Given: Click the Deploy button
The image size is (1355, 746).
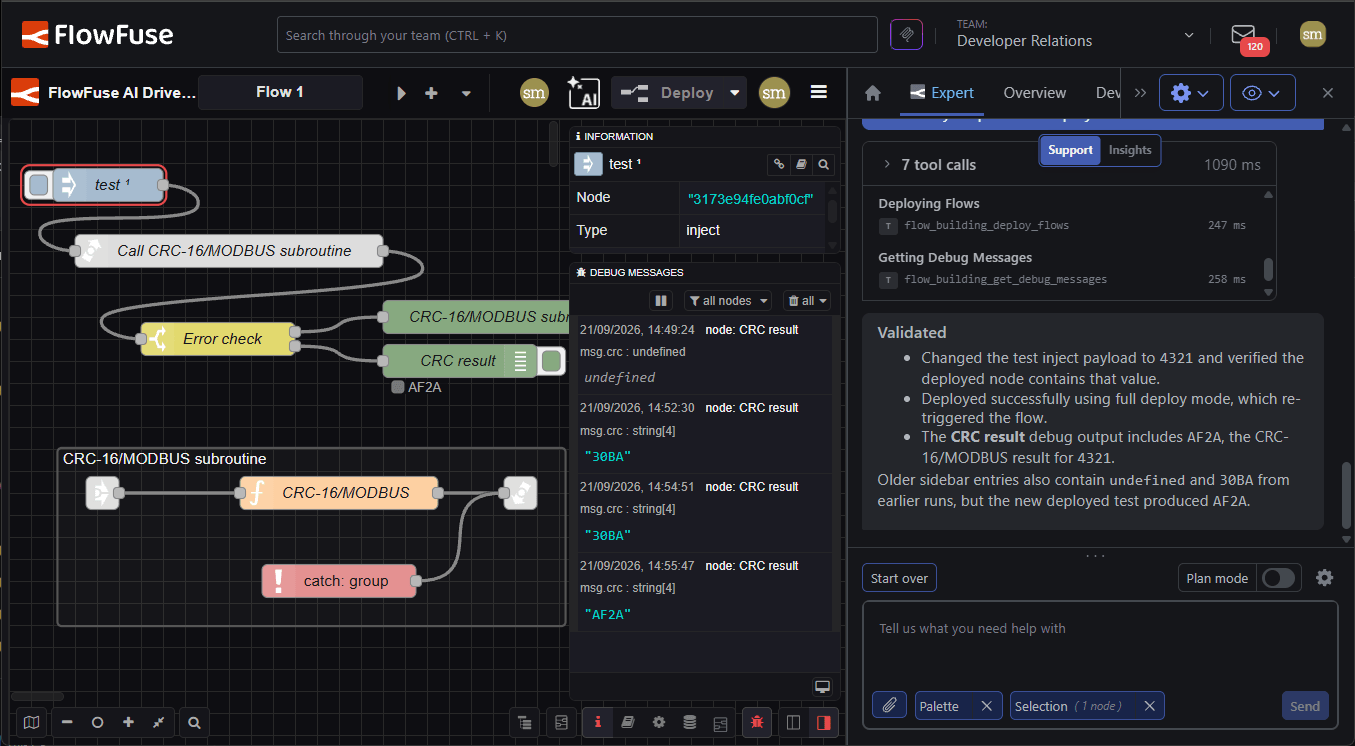Looking at the screenshot, I should tap(667, 93).
